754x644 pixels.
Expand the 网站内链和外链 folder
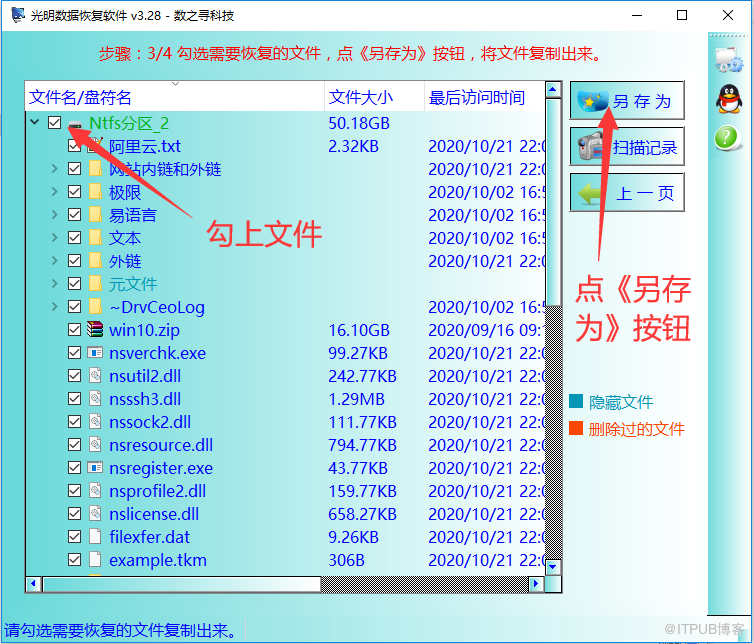tap(54, 168)
